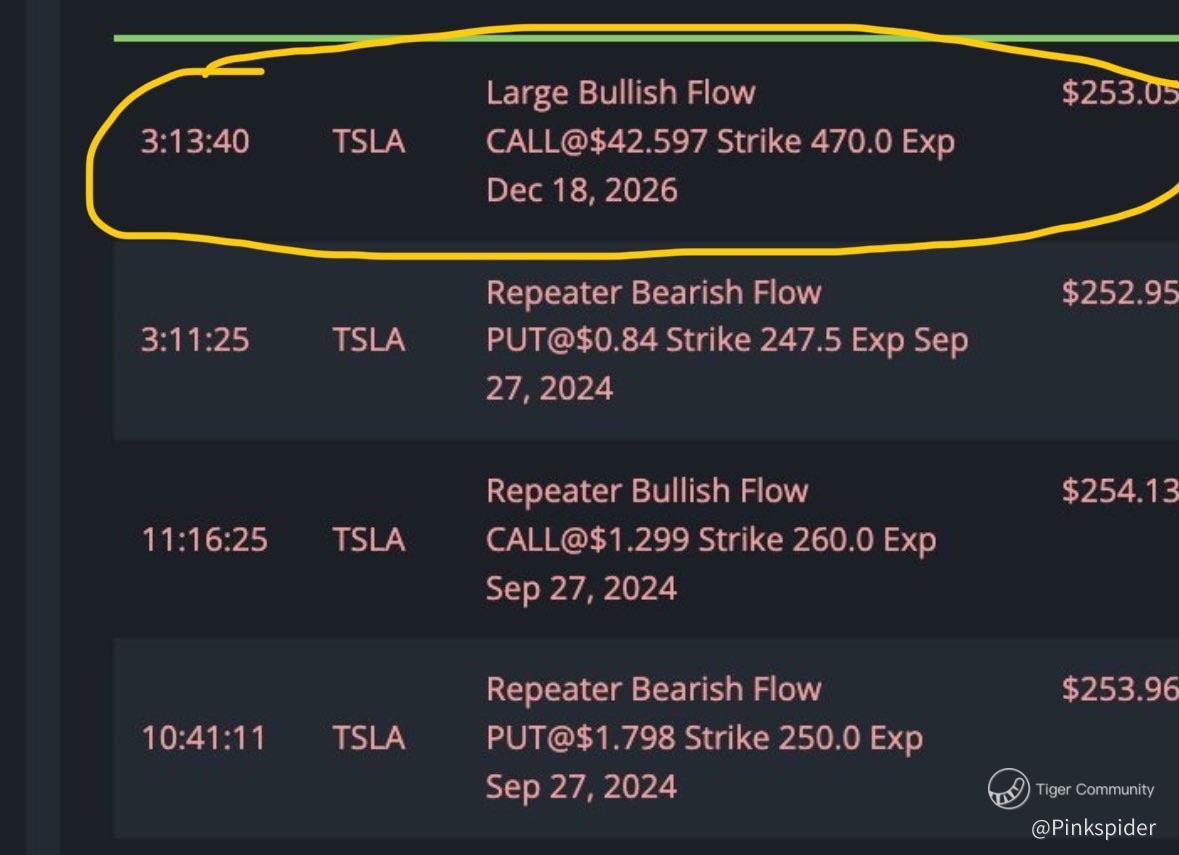Click TSLA ticker in the 11:16:25 row
1179x855 pixels.
point(368,540)
